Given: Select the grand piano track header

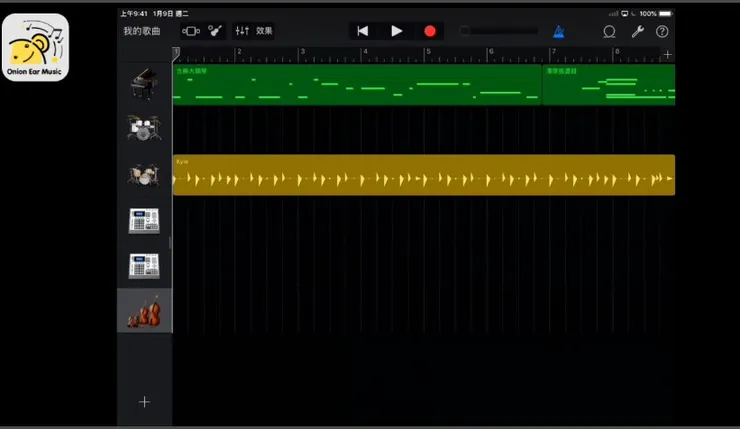Looking at the screenshot, I should coord(144,84).
